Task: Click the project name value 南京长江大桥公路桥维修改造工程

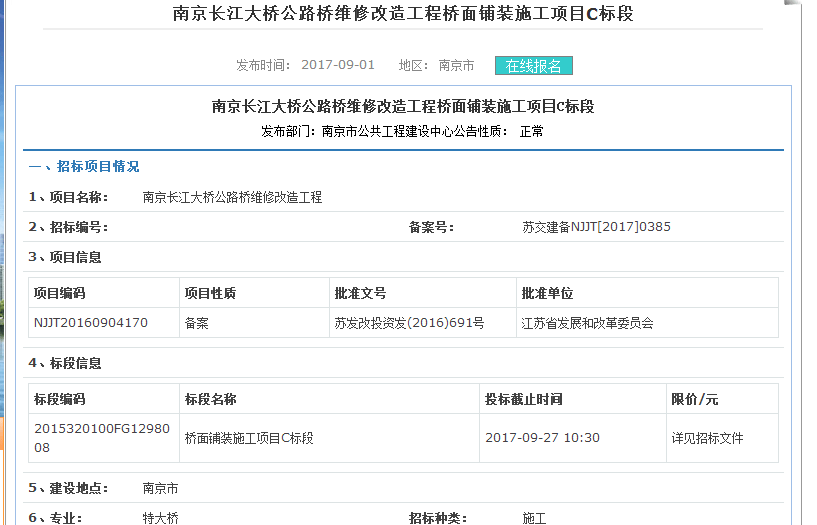Action: [232, 197]
